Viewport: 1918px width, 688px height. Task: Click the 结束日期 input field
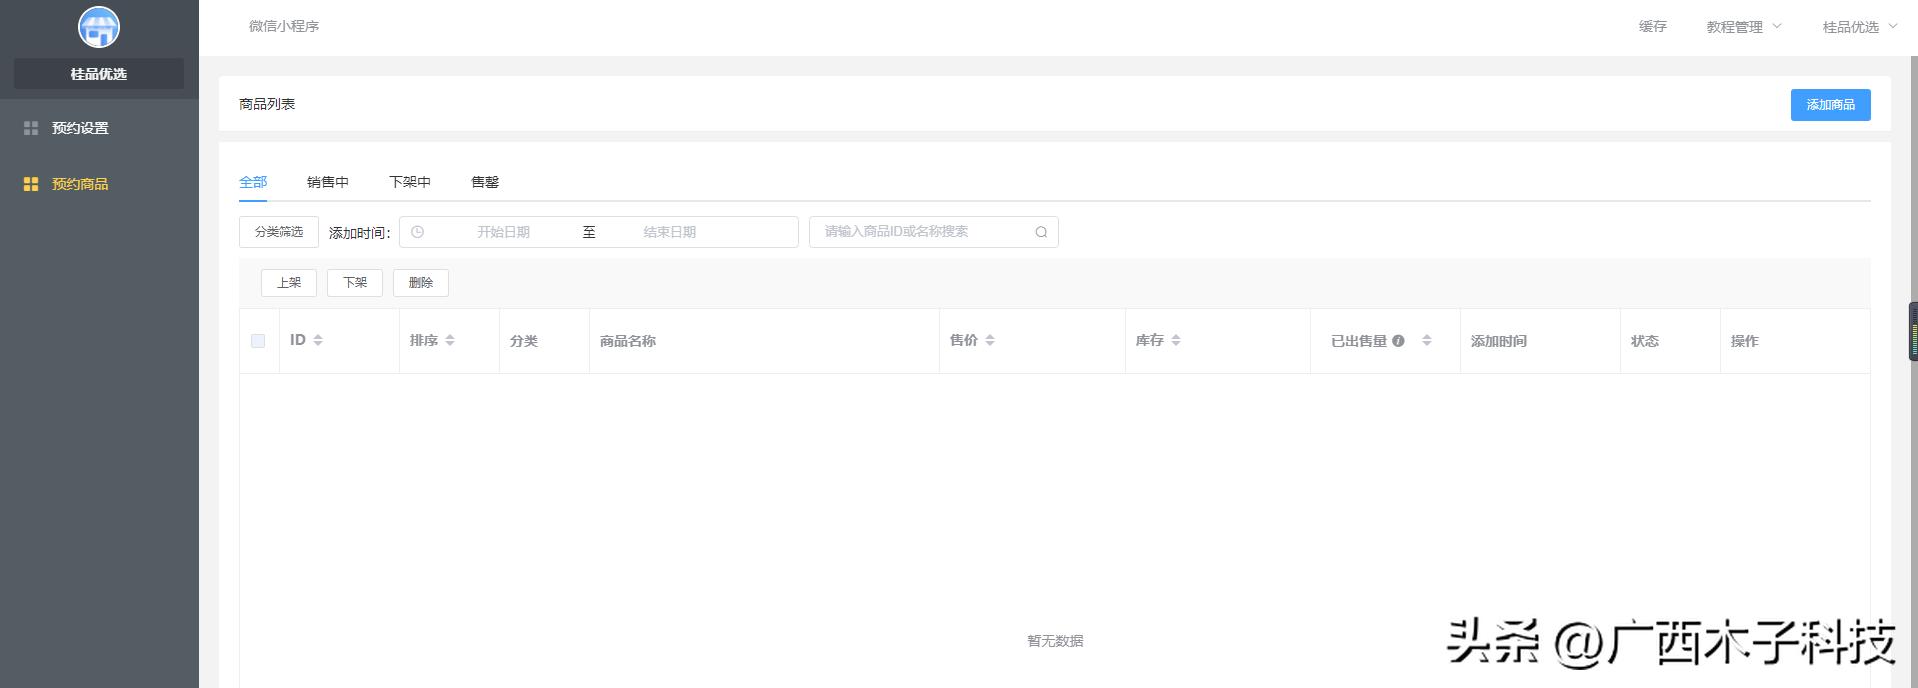(x=669, y=232)
